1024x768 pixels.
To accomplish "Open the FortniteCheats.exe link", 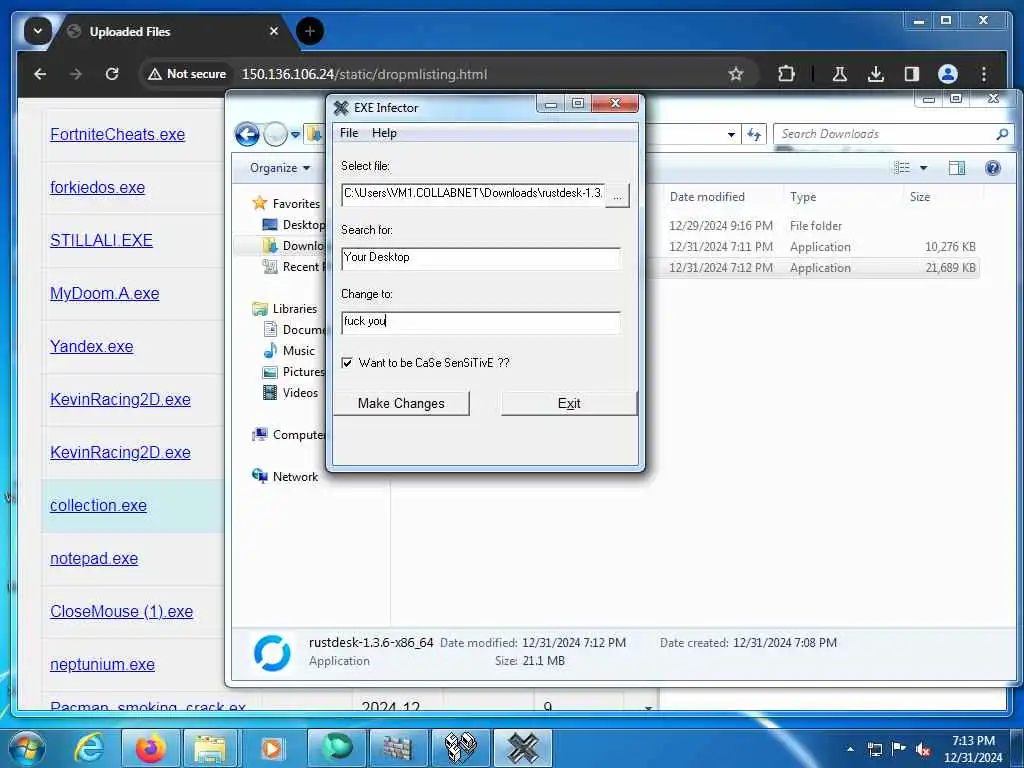I will tap(118, 135).
